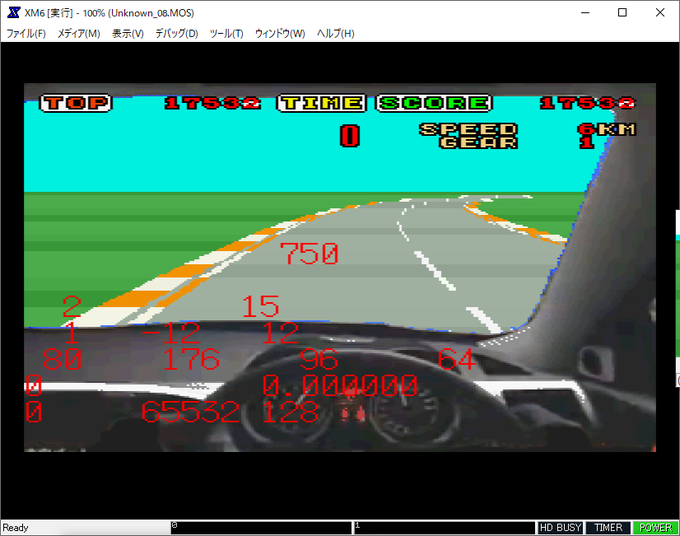The image size is (680, 536).
Task: Click floppy drive 0 status field
Action: tap(261, 527)
